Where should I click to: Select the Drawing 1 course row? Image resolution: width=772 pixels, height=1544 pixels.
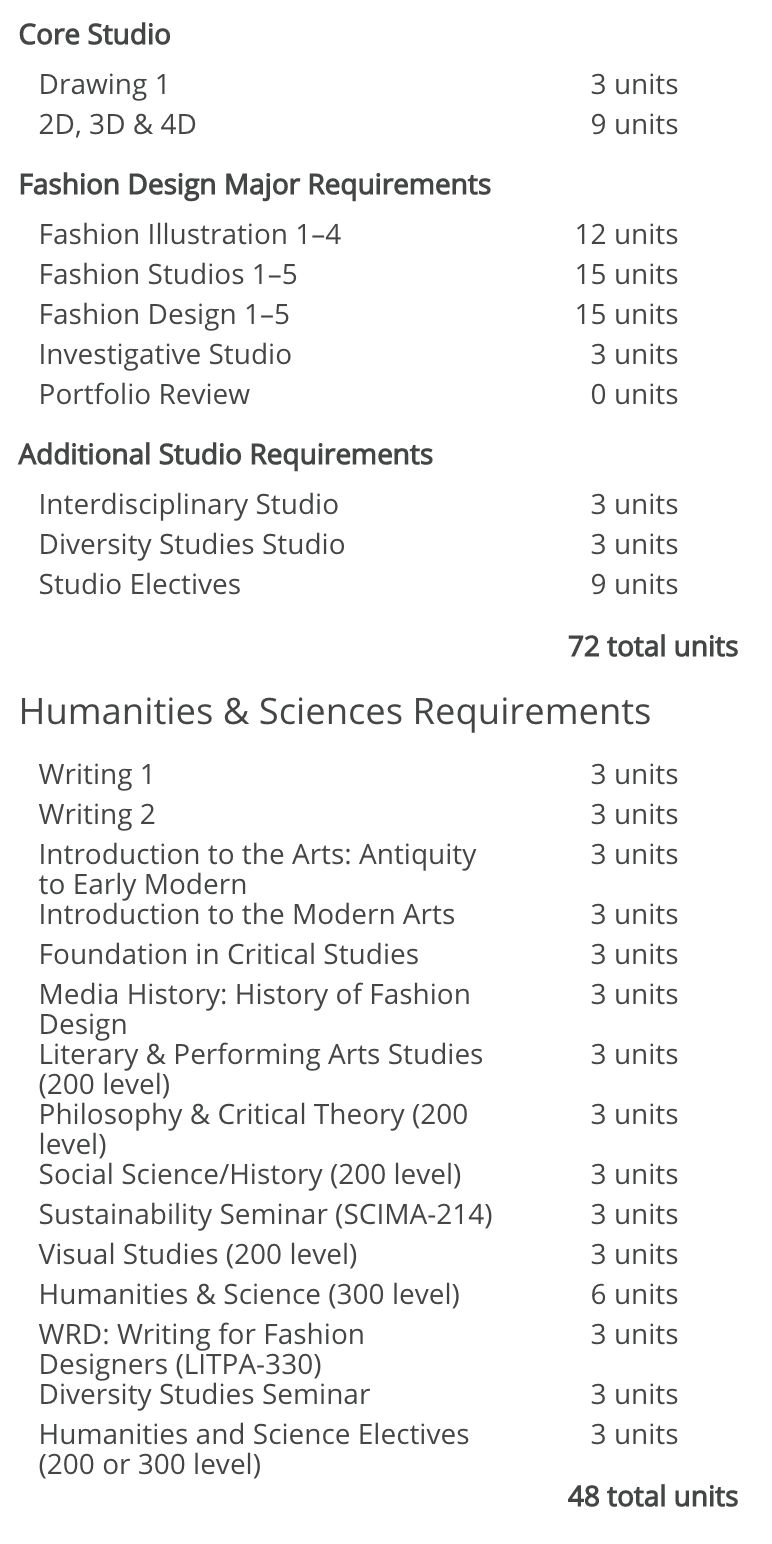point(358,85)
